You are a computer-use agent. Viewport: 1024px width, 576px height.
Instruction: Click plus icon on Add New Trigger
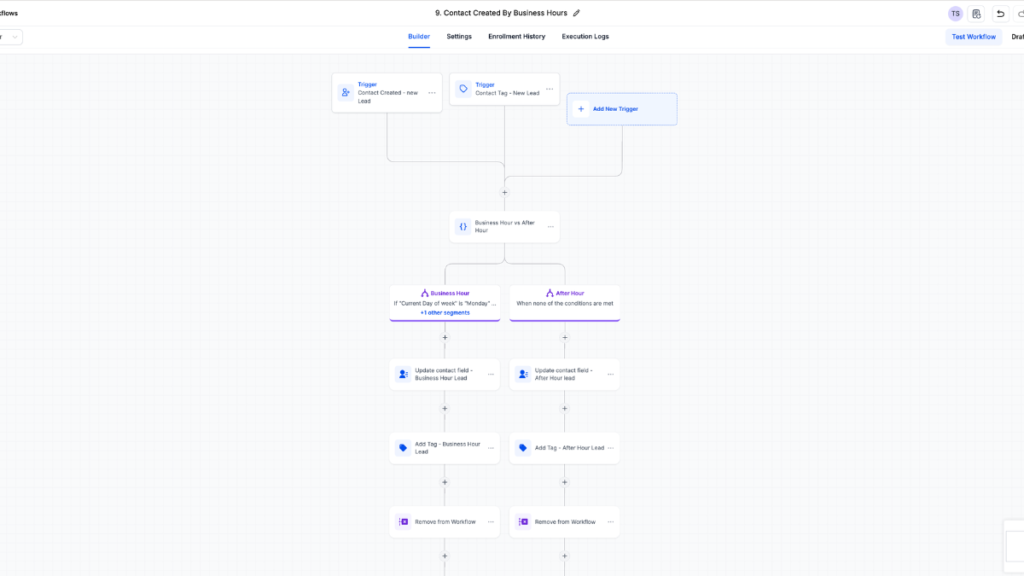[x=581, y=109]
